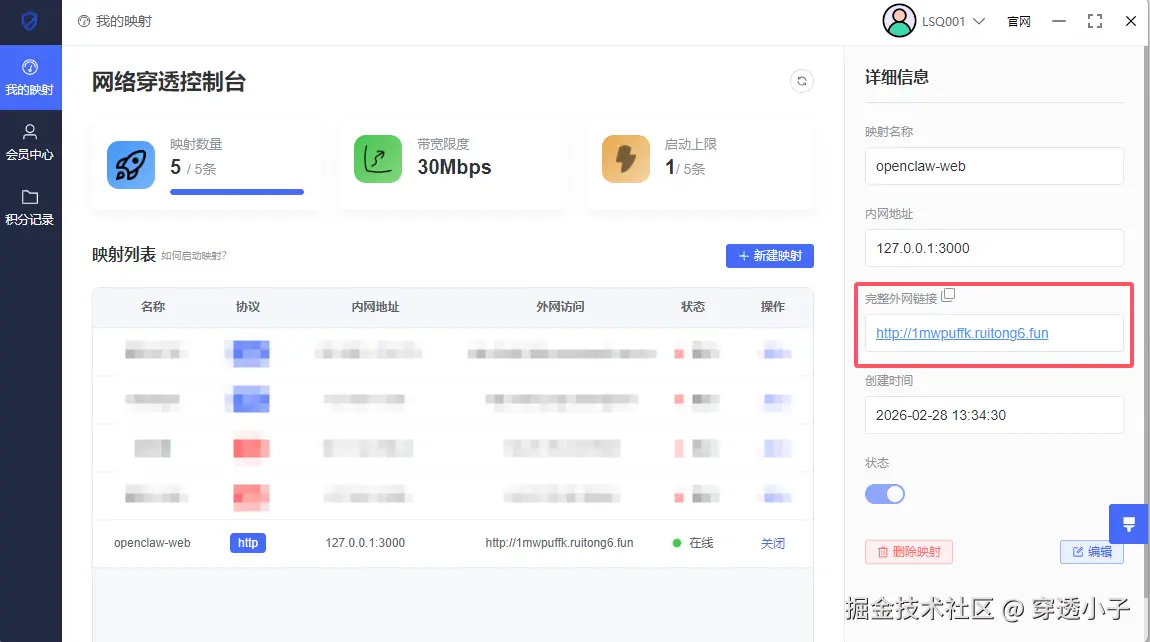Open the 积分记录 sidebar section

click(30, 208)
